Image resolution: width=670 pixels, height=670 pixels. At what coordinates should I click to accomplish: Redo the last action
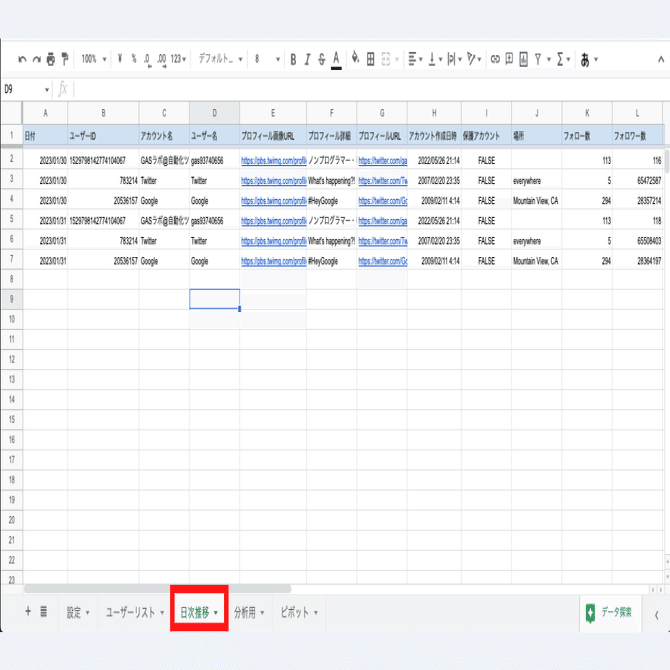pyautogui.click(x=37, y=59)
